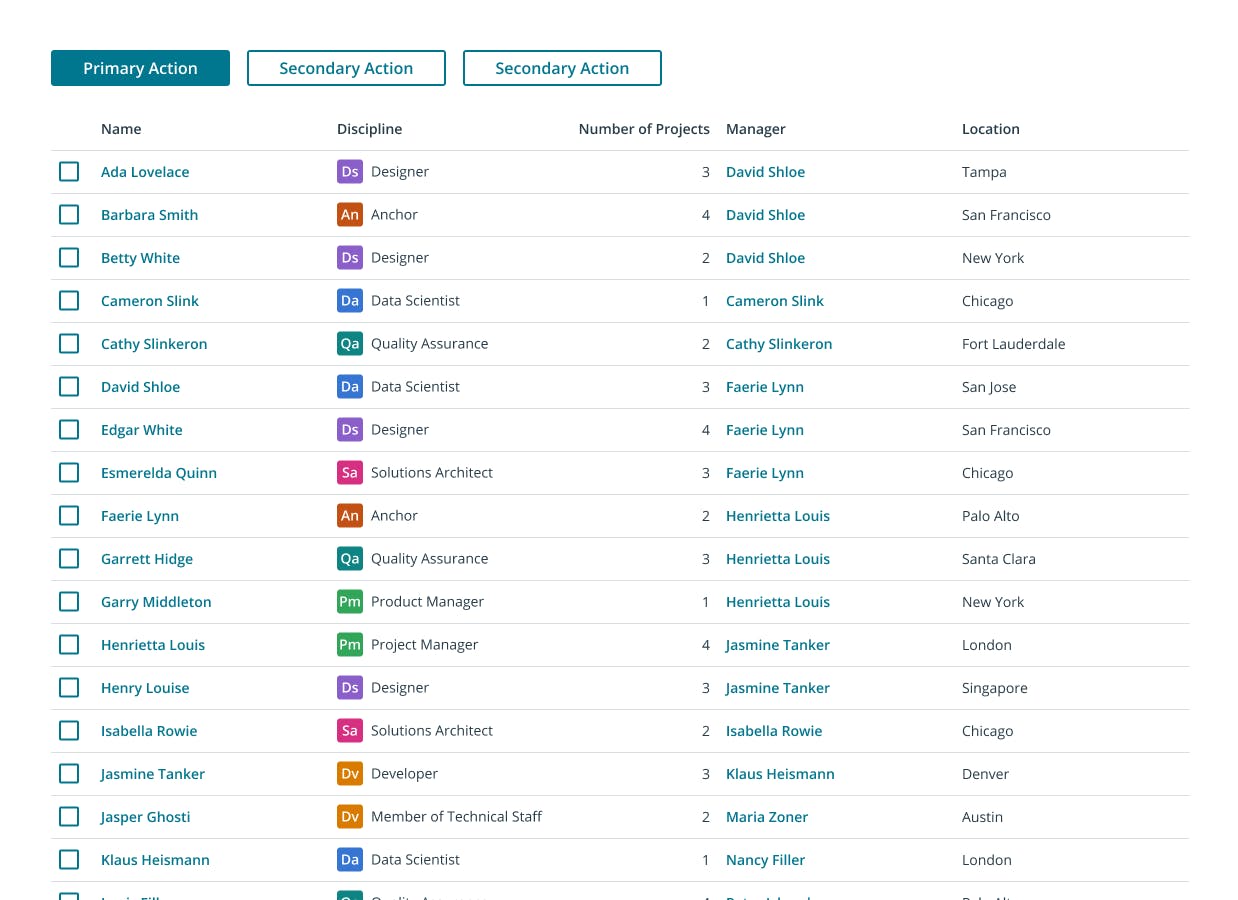This screenshot has width=1238, height=900.
Task: Check the box next to Henrietta Louis
Action: [x=69, y=645]
